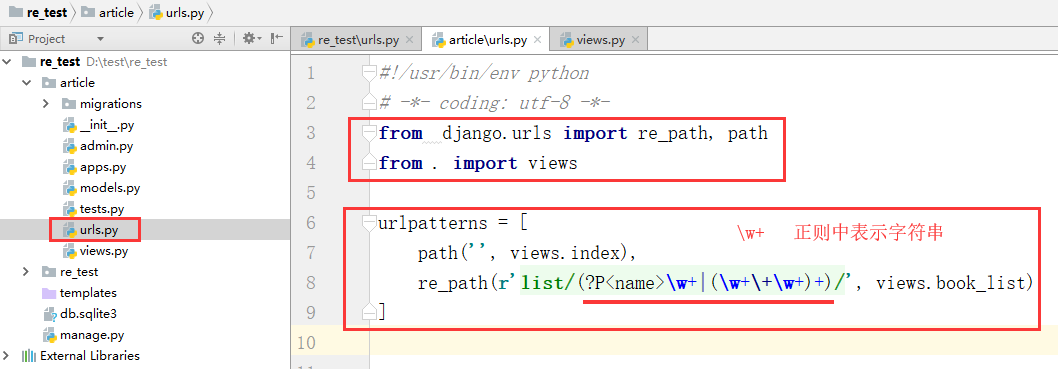
Task: Click line number 5 in gutter
Action: pyautogui.click(x=311, y=193)
